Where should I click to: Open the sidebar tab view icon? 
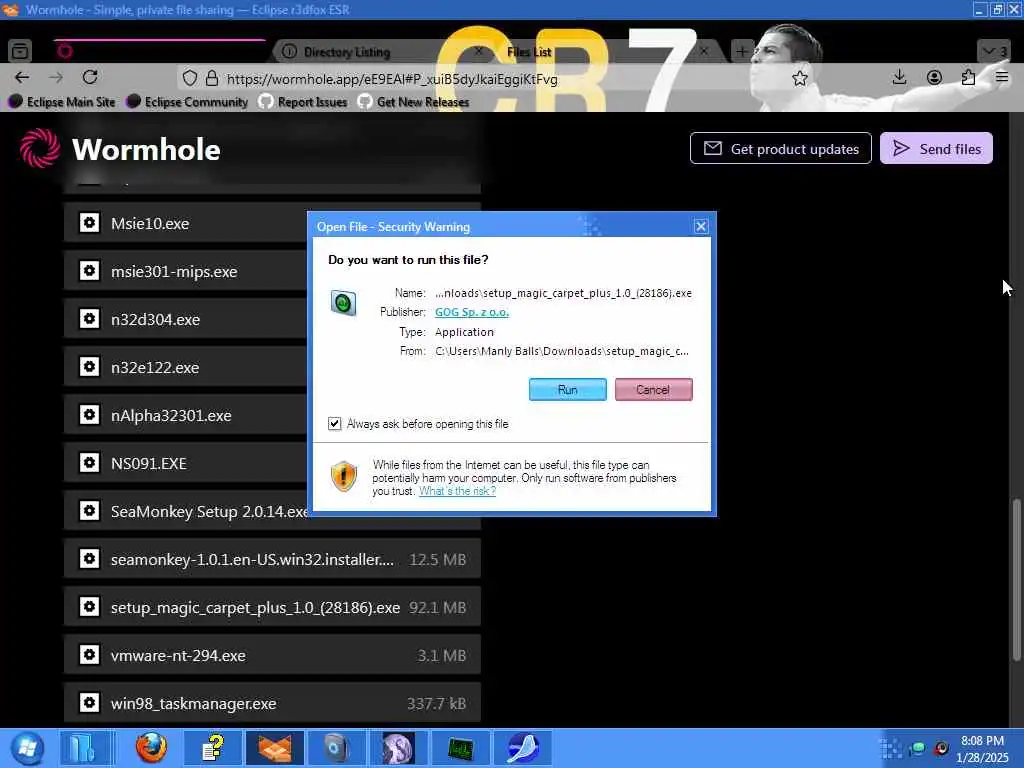tap(20, 50)
